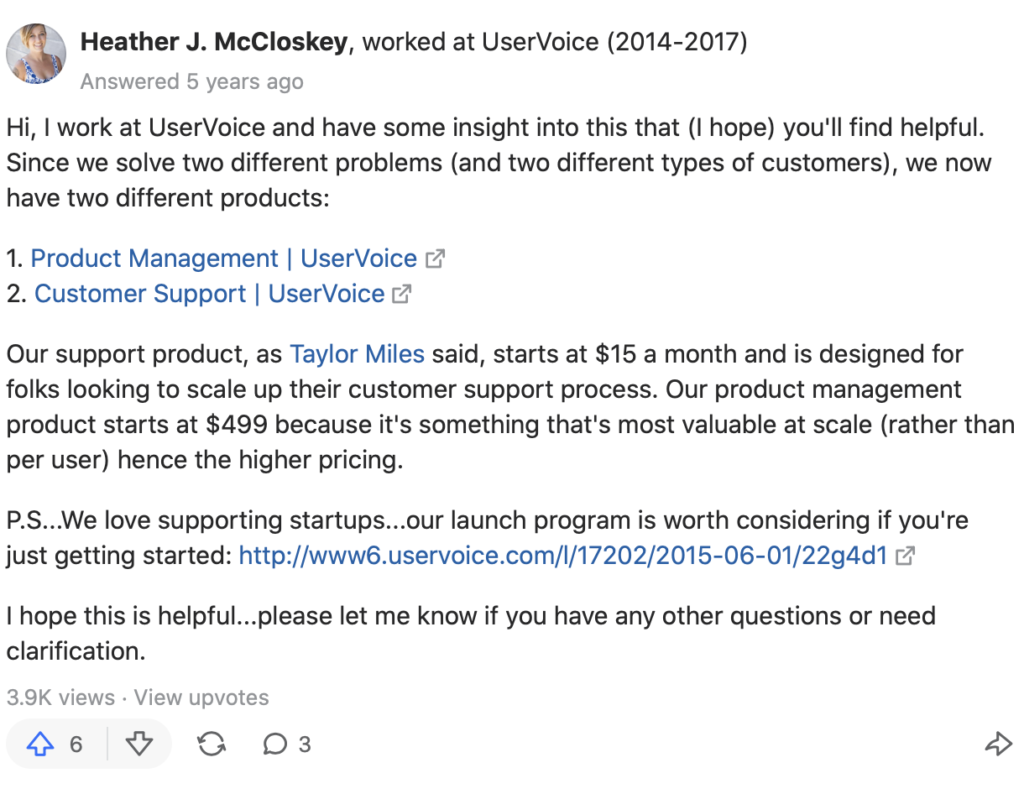The height and width of the screenshot is (794, 1024).
Task: Click the worked at UserVoice credential text
Action: (x=554, y=42)
